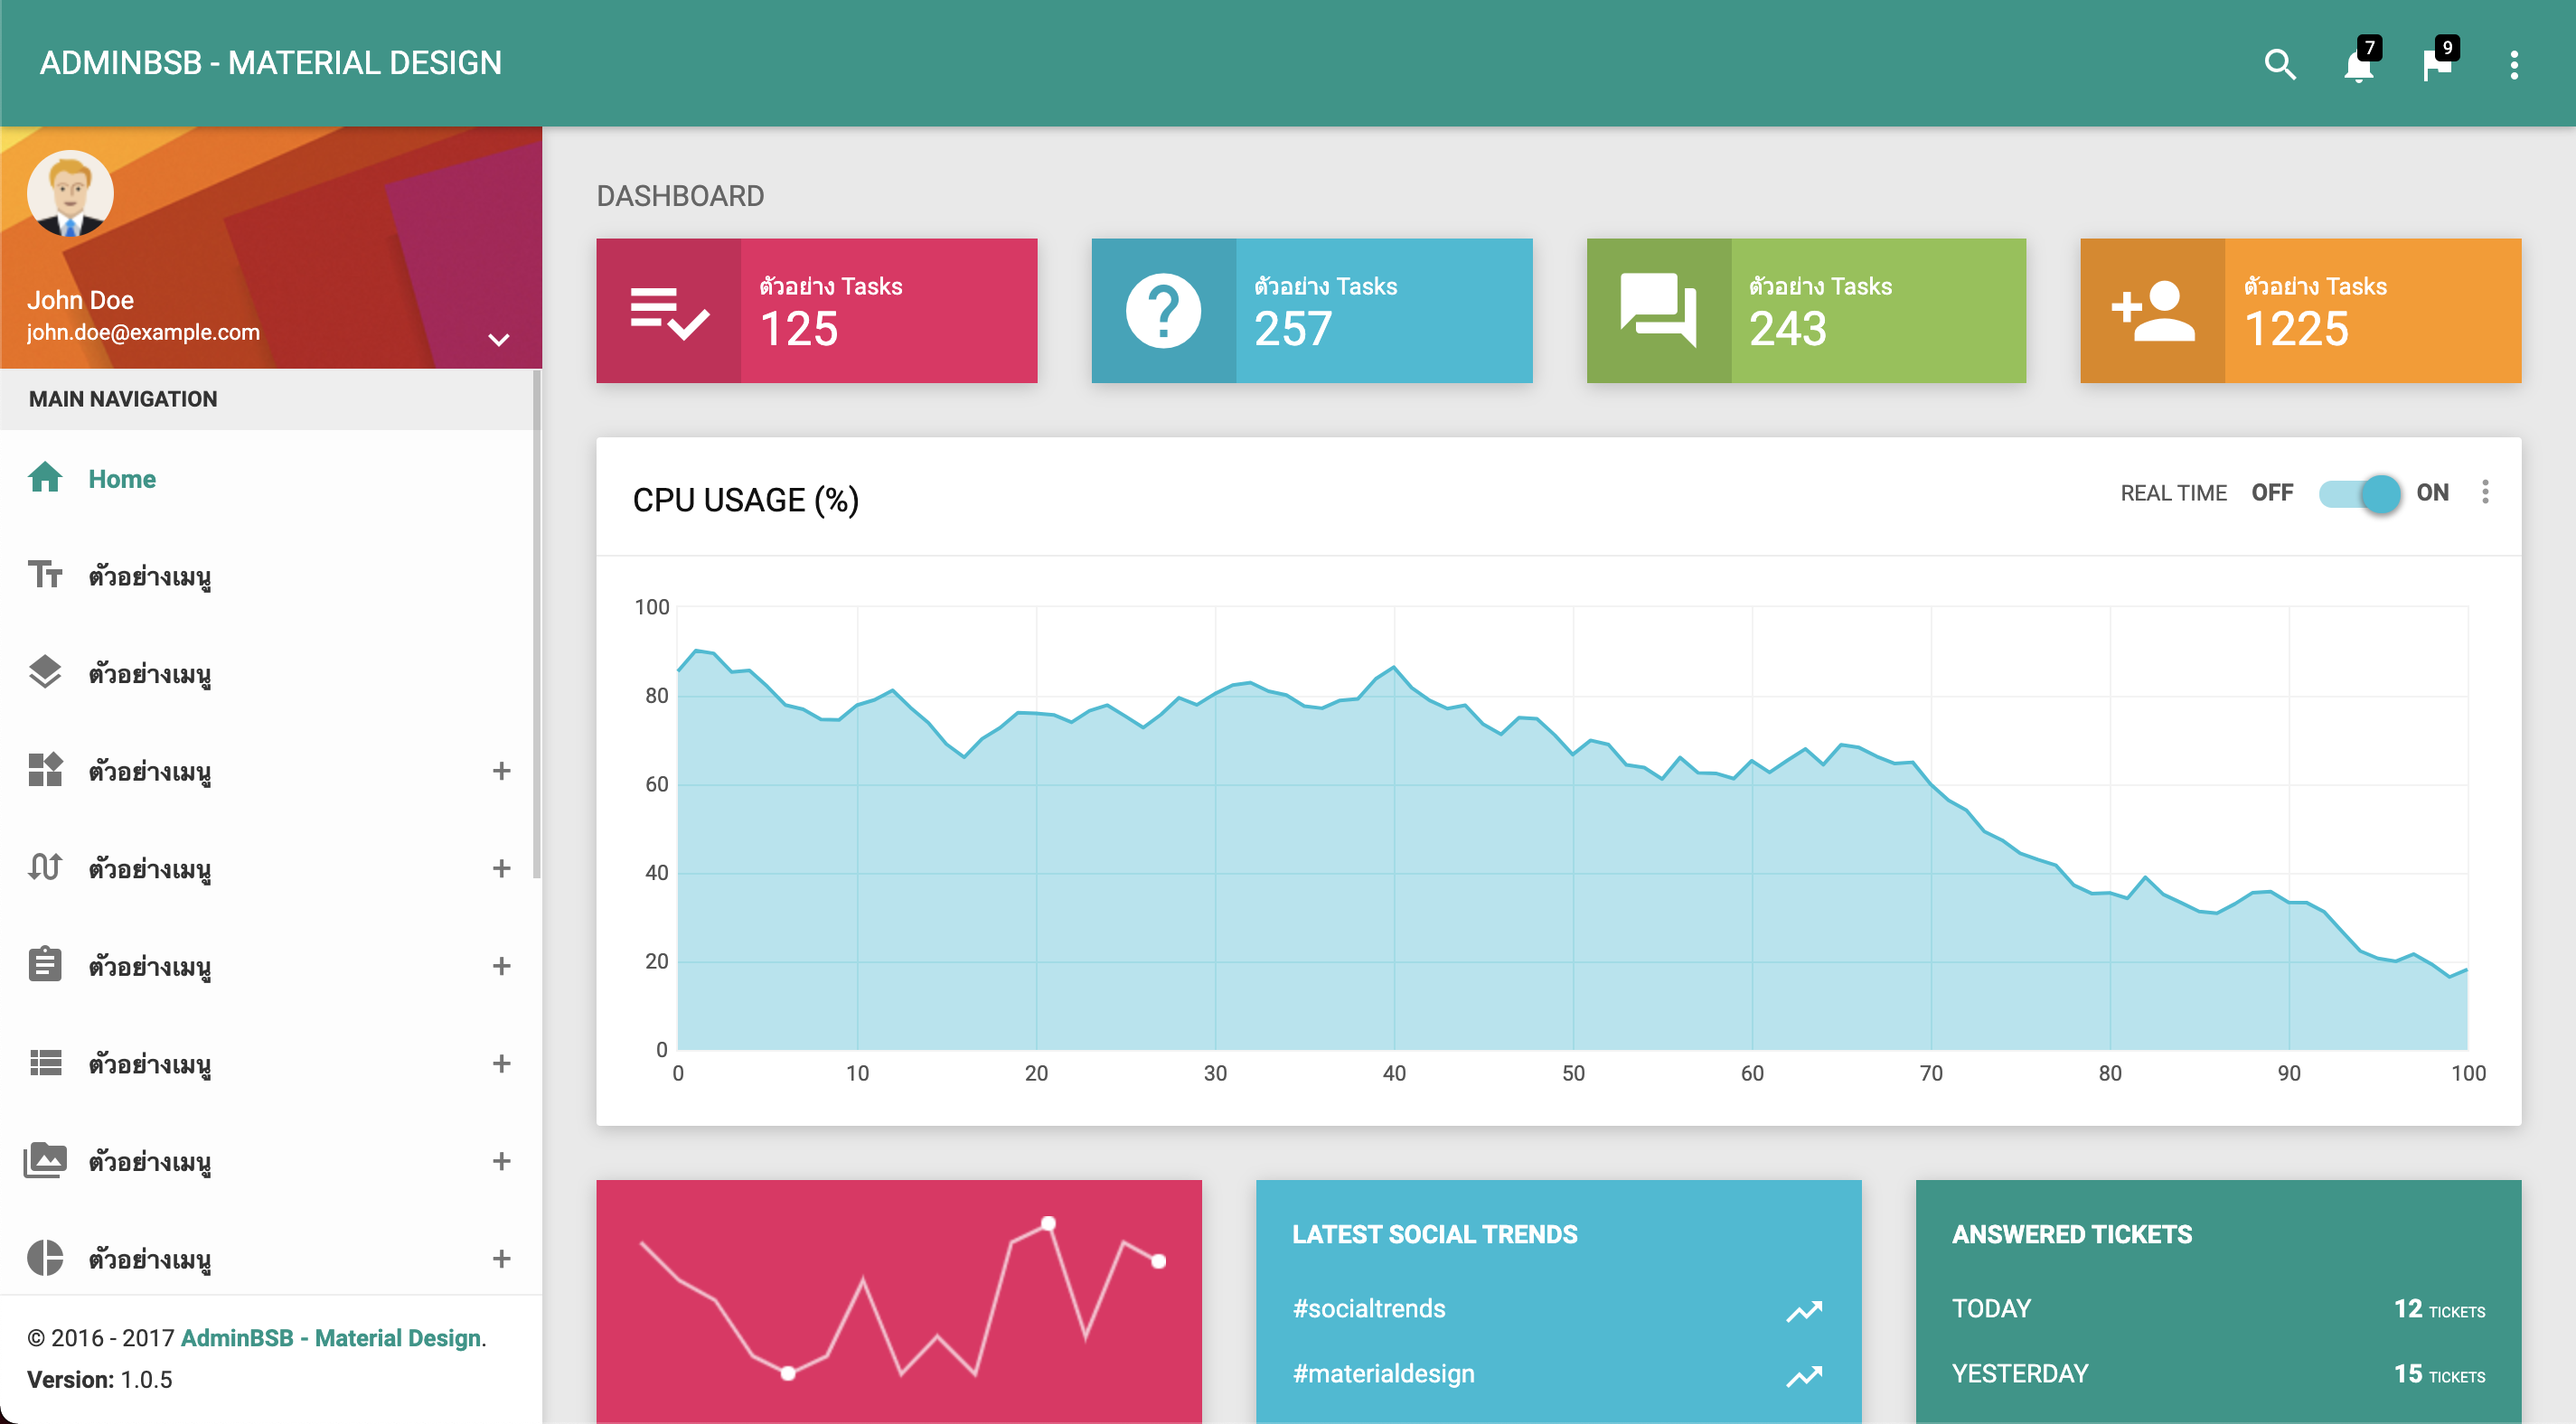Click the #socialtrends hashtag row
This screenshot has height=1424, width=2576.
pos(1558,1309)
